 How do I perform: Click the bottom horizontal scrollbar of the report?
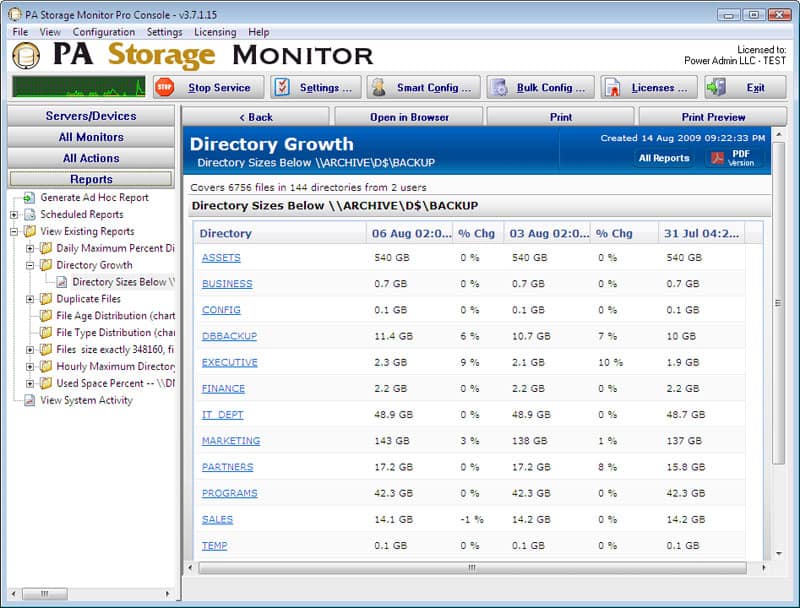pos(470,567)
